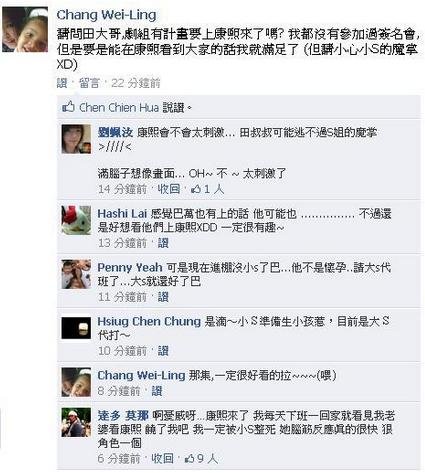This screenshot has height=473, width=425.
Task: Open Chang Wei-Ling's name at post top
Action: click(106, 15)
